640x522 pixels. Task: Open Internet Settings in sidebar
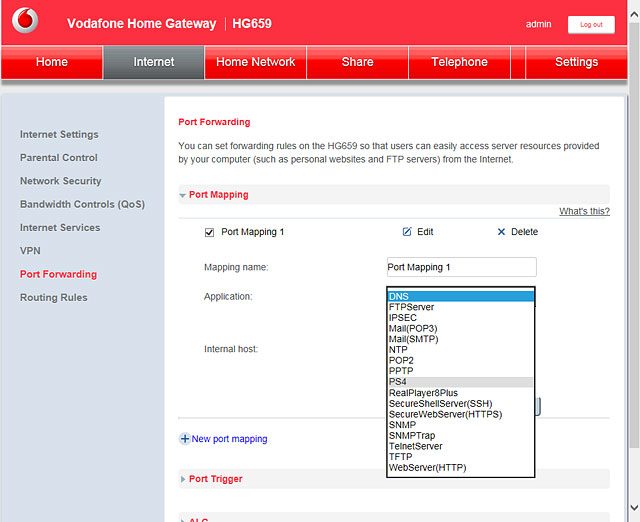pyautogui.click(x=59, y=134)
